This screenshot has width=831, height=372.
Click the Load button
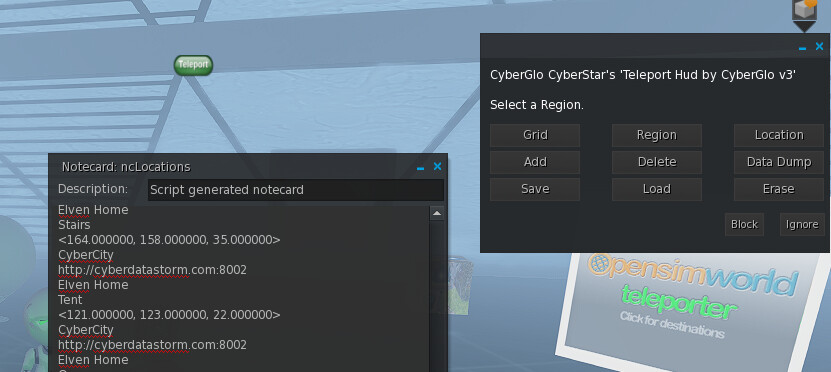click(x=657, y=189)
